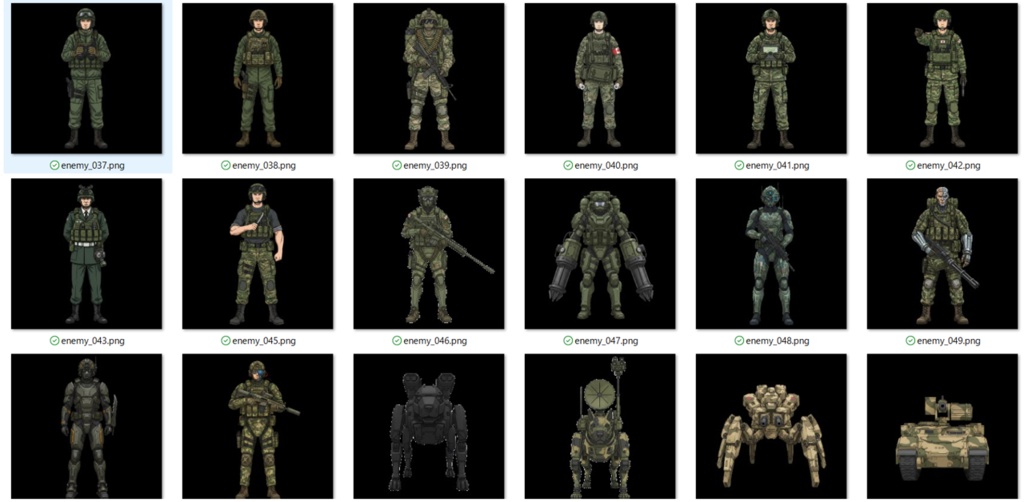This screenshot has height=502, width=1024.
Task: Click the enemy_037.png file name
Action: pyautogui.click(x=93, y=166)
